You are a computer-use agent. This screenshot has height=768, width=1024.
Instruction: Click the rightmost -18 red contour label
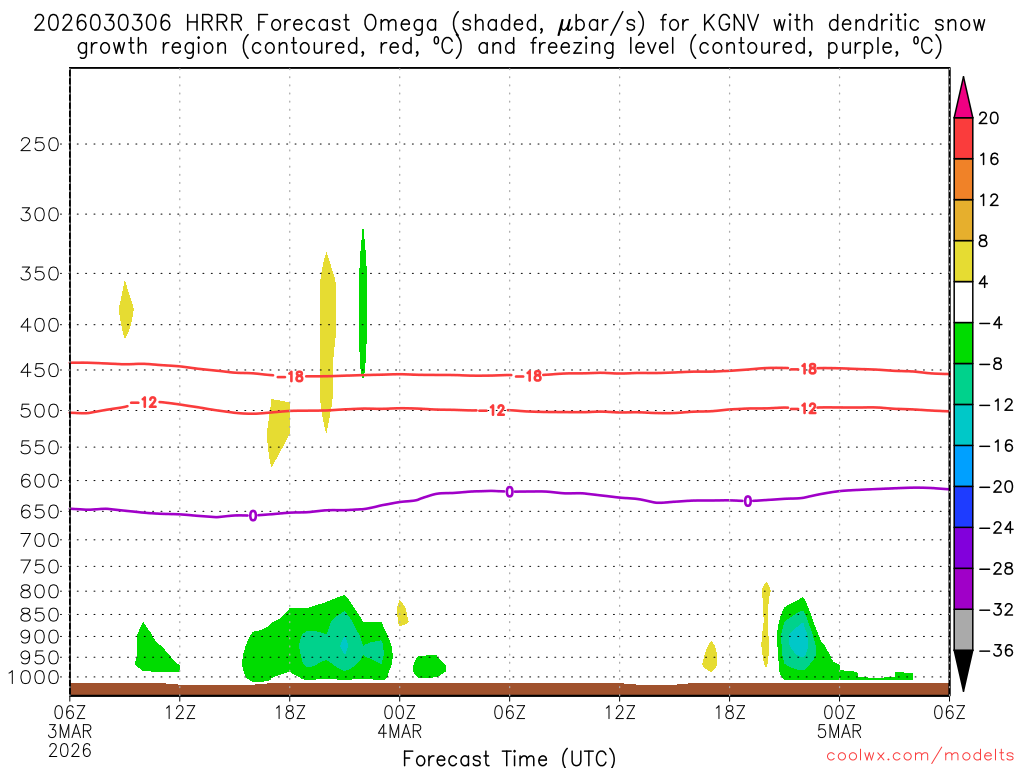click(804, 369)
